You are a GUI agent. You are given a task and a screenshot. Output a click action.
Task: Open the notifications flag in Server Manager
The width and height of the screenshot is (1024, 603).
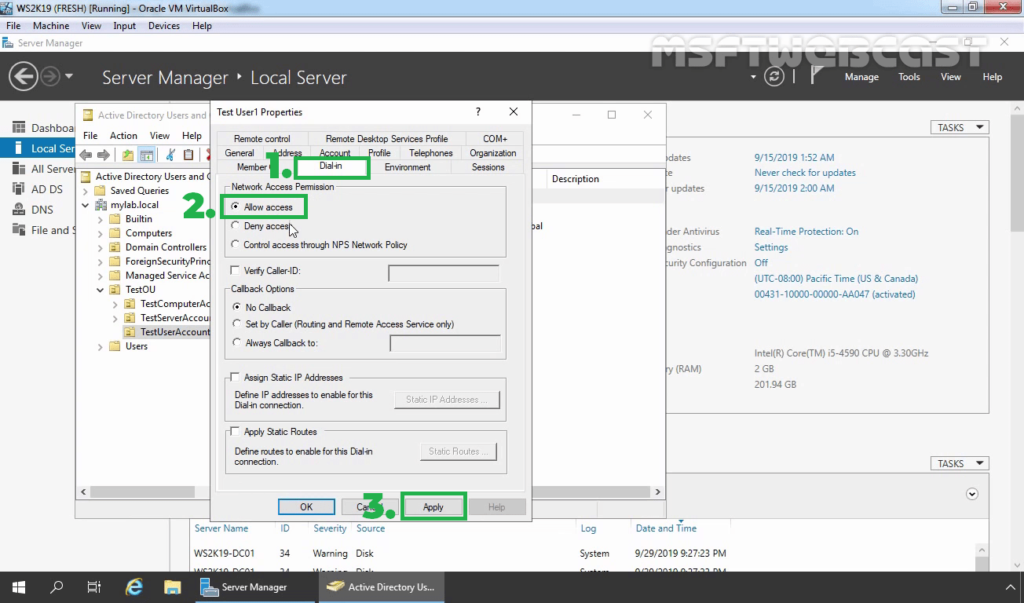[816, 75]
